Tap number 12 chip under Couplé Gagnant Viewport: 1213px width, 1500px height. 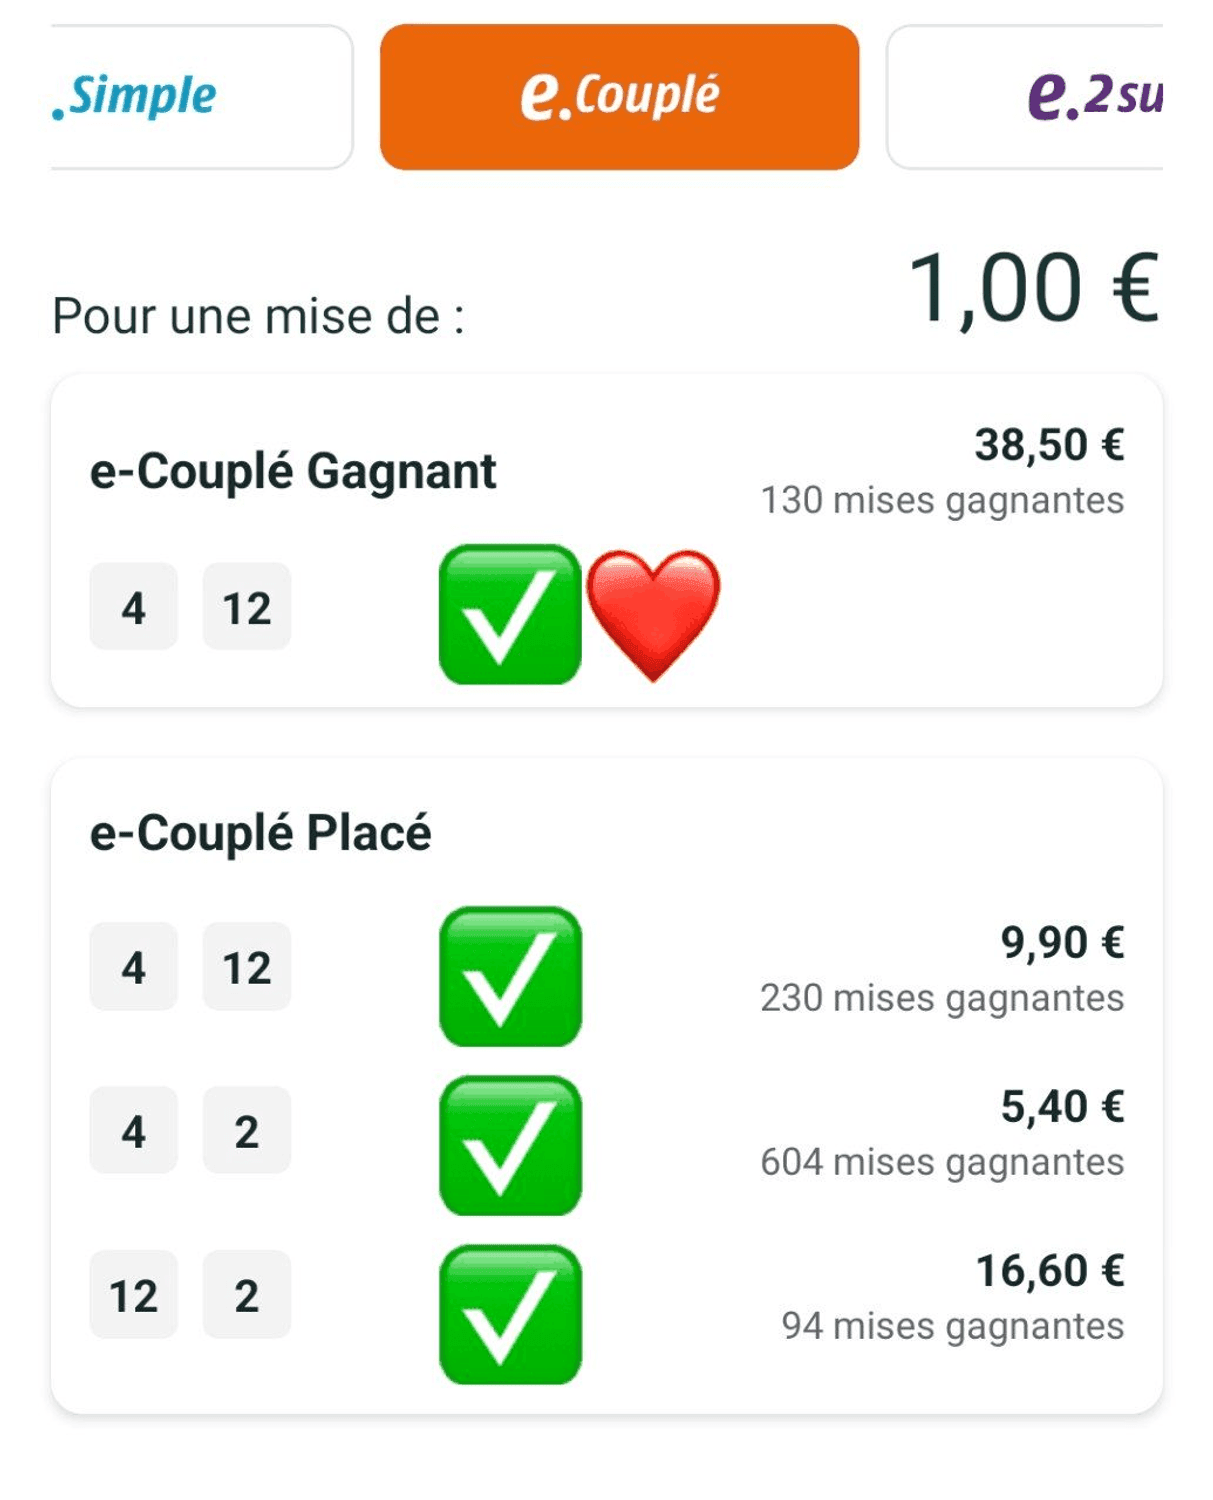tap(246, 607)
